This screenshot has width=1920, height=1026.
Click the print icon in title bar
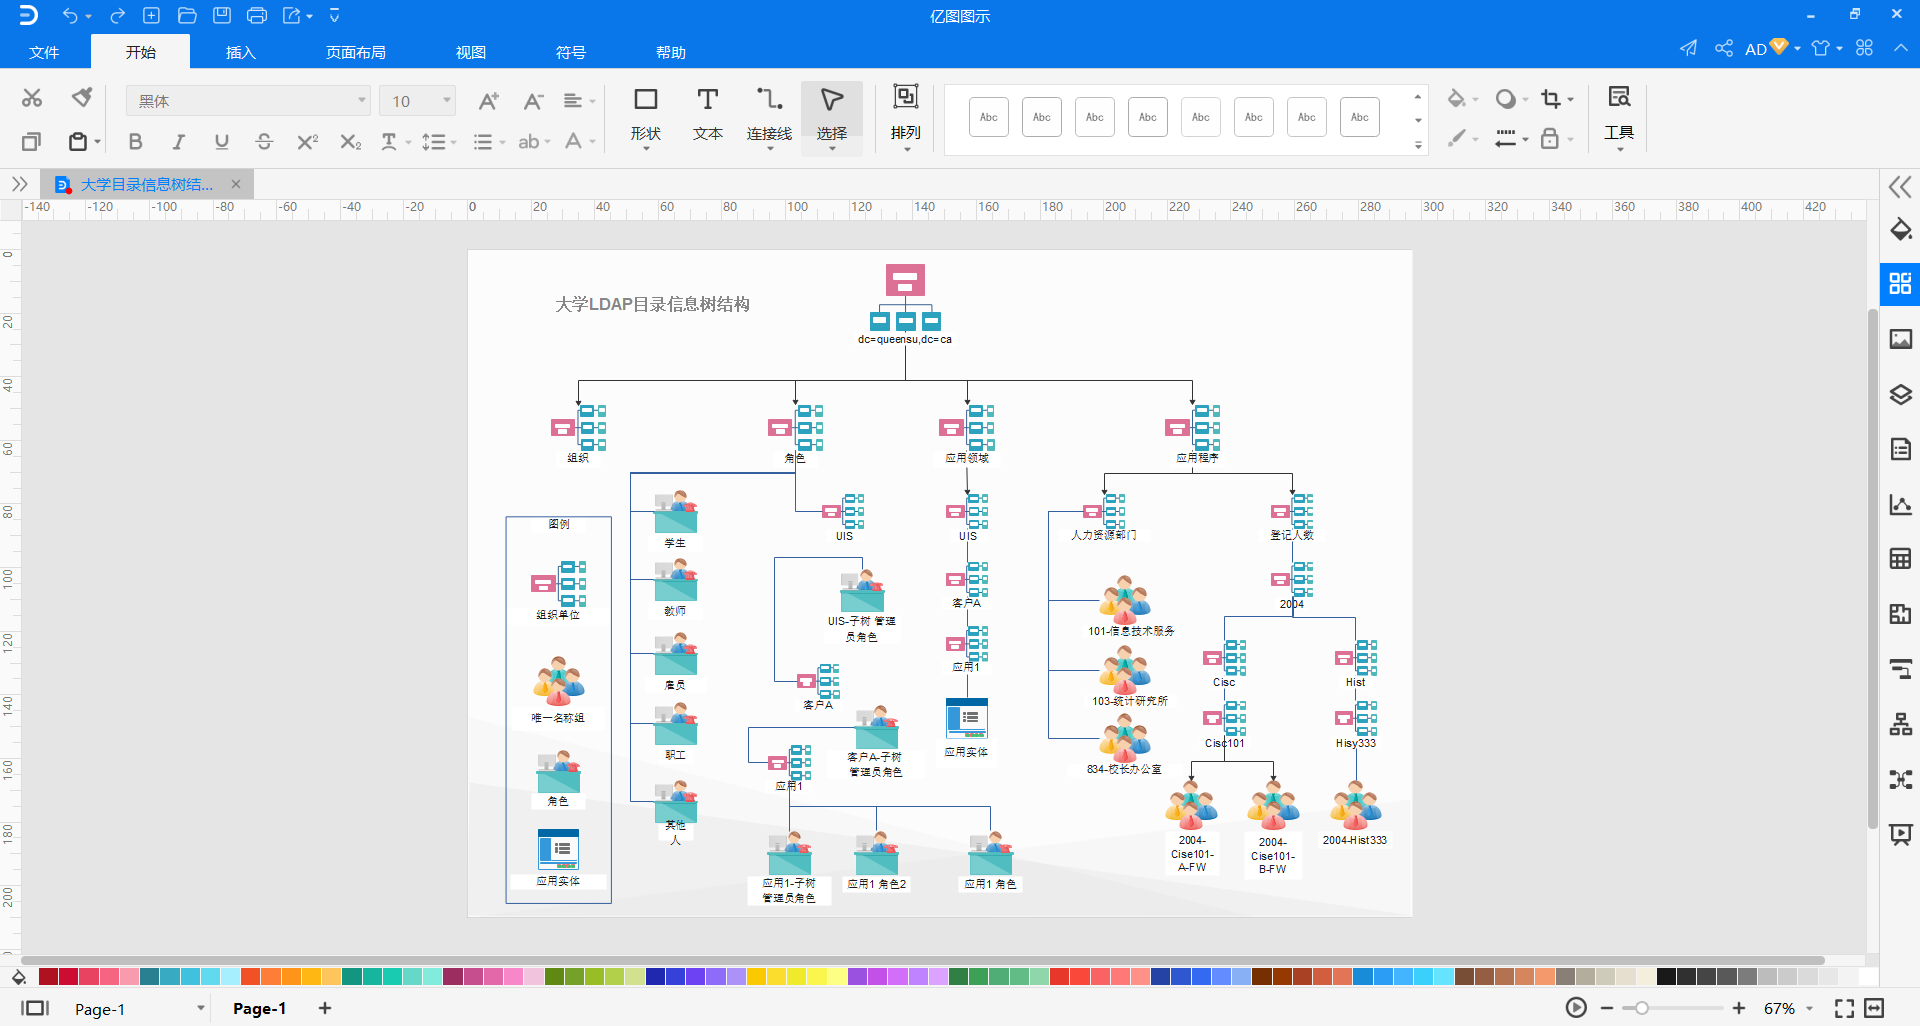(x=257, y=15)
